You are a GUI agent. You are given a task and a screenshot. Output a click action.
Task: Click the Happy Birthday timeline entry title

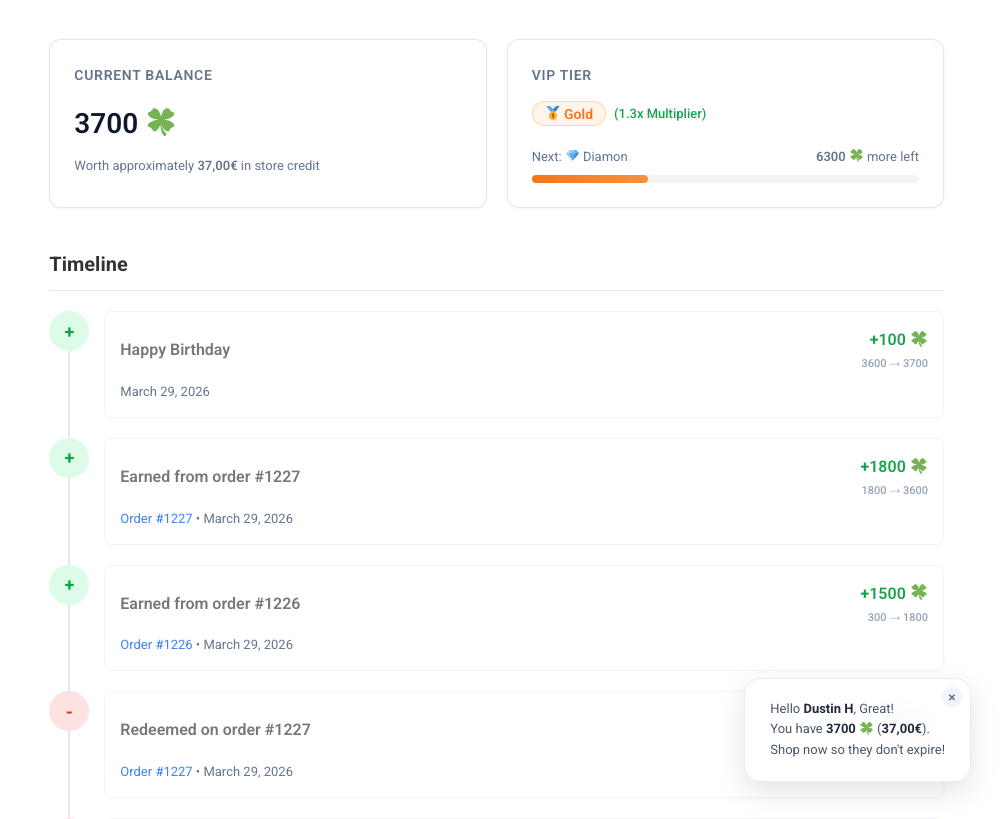pyautogui.click(x=175, y=349)
